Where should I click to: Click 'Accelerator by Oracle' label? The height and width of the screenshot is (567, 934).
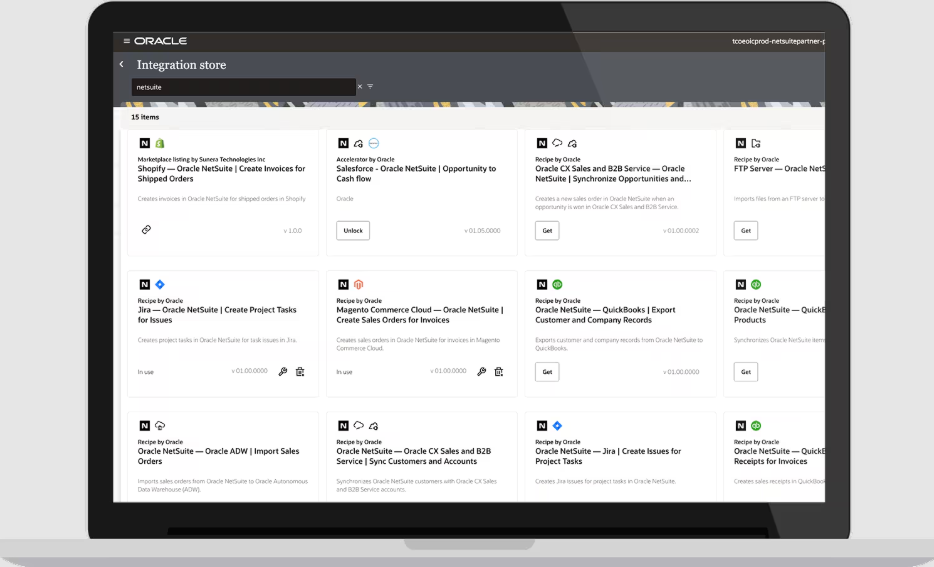(365, 160)
